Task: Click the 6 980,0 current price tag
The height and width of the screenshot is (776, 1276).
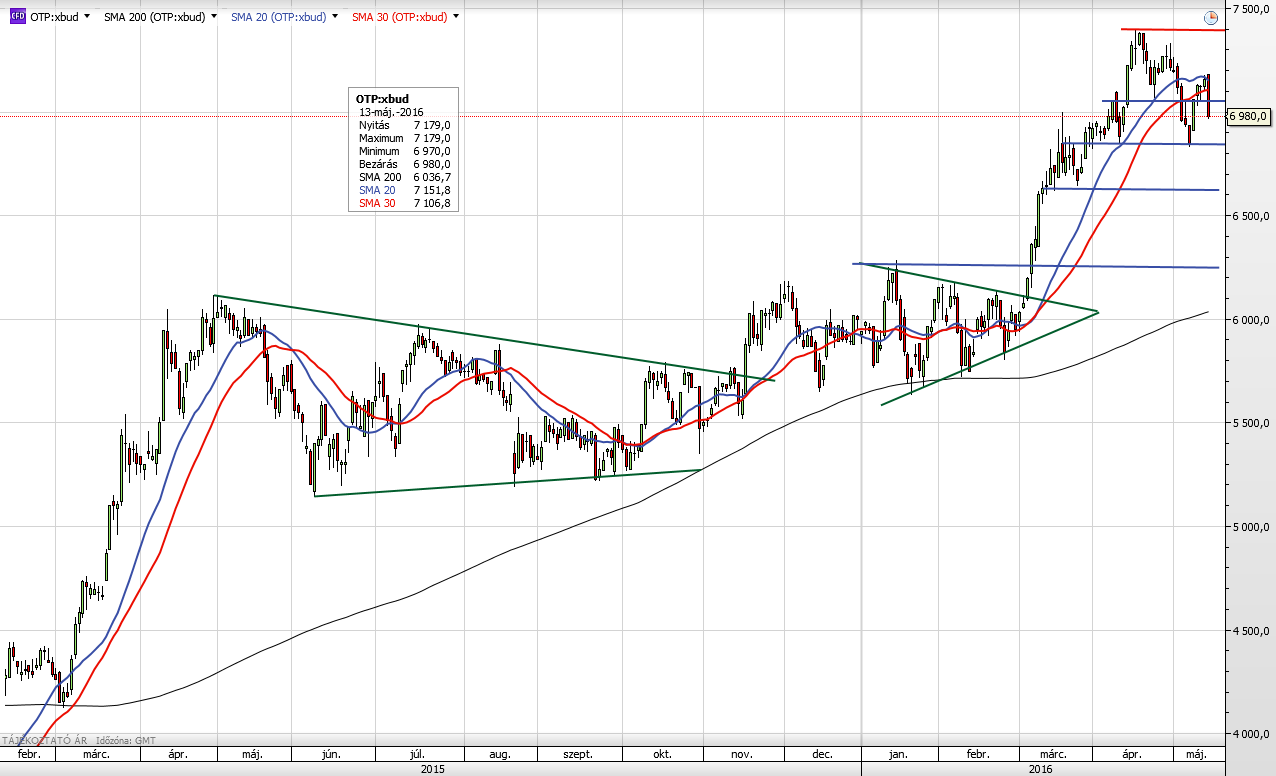Action: (x=1249, y=116)
